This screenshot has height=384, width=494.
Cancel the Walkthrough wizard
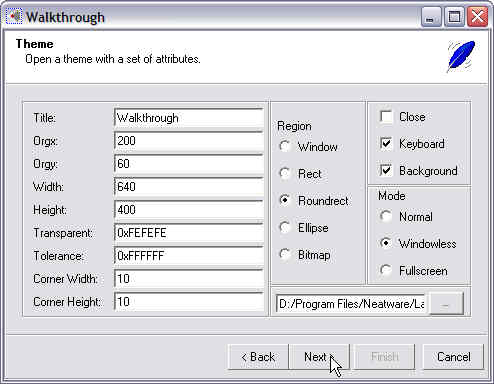(453, 357)
